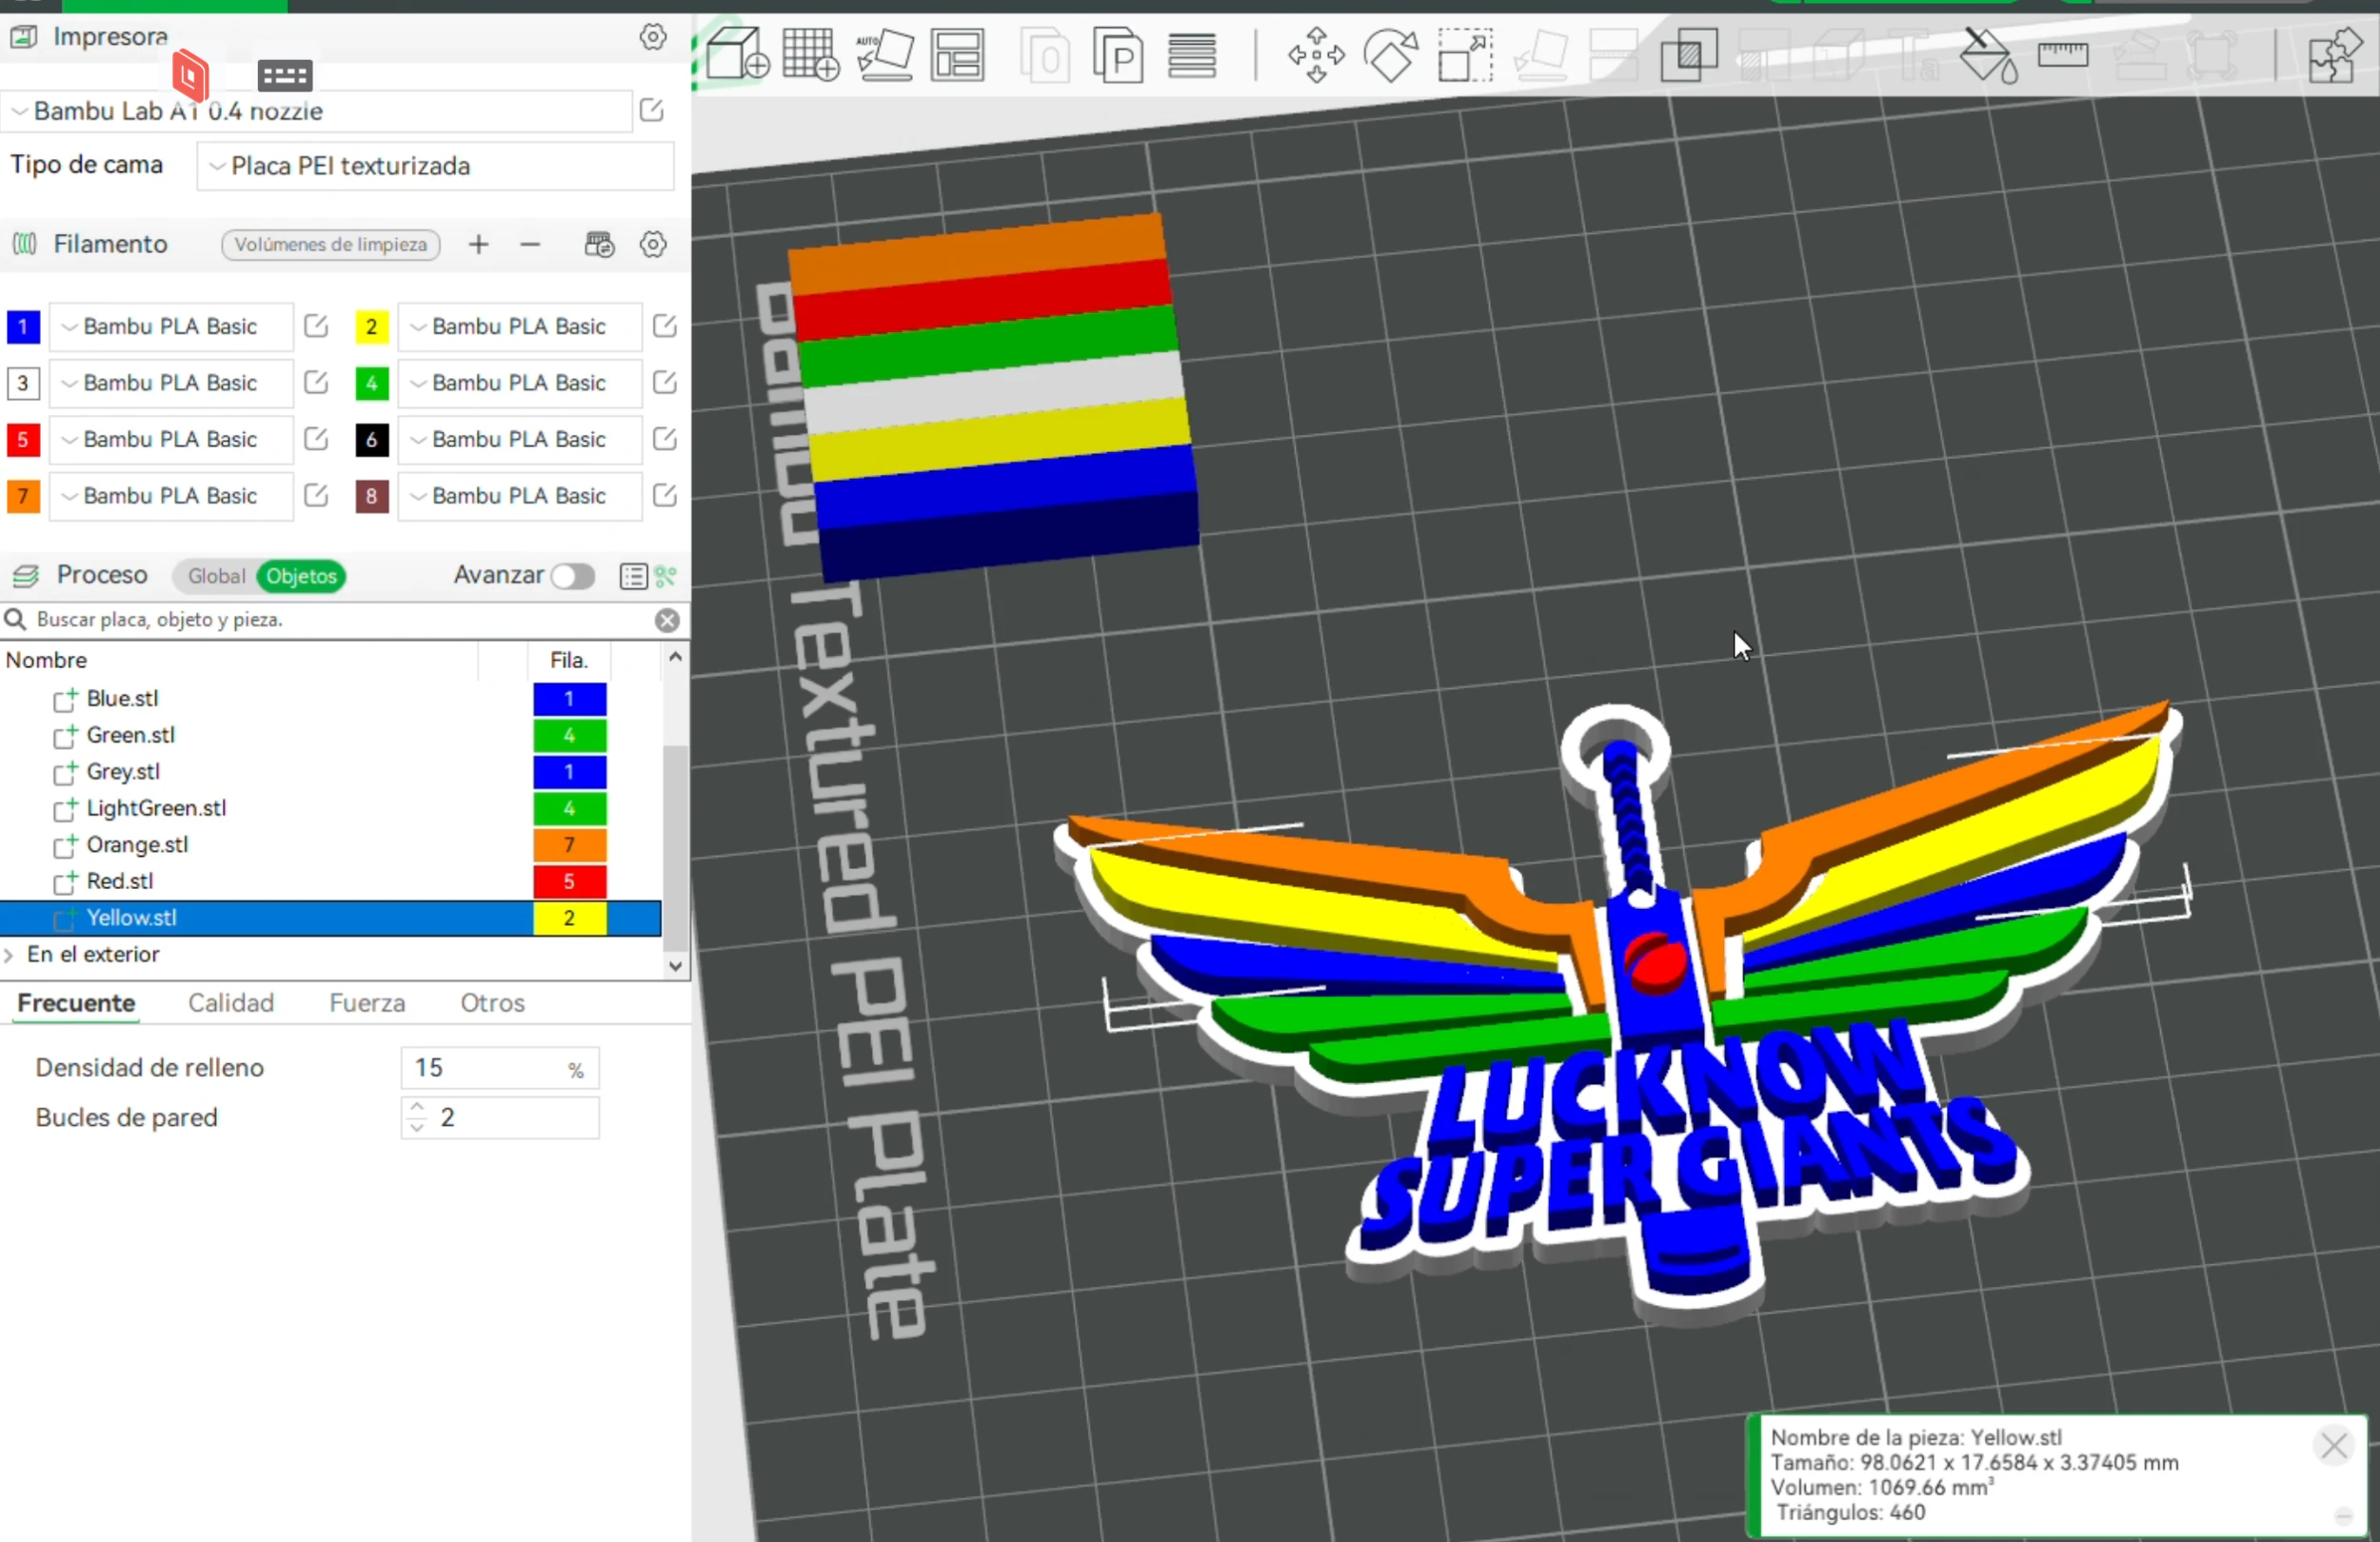Edit filament 5 preset icon
2380x1542 pixels.
pyautogui.click(x=316, y=439)
